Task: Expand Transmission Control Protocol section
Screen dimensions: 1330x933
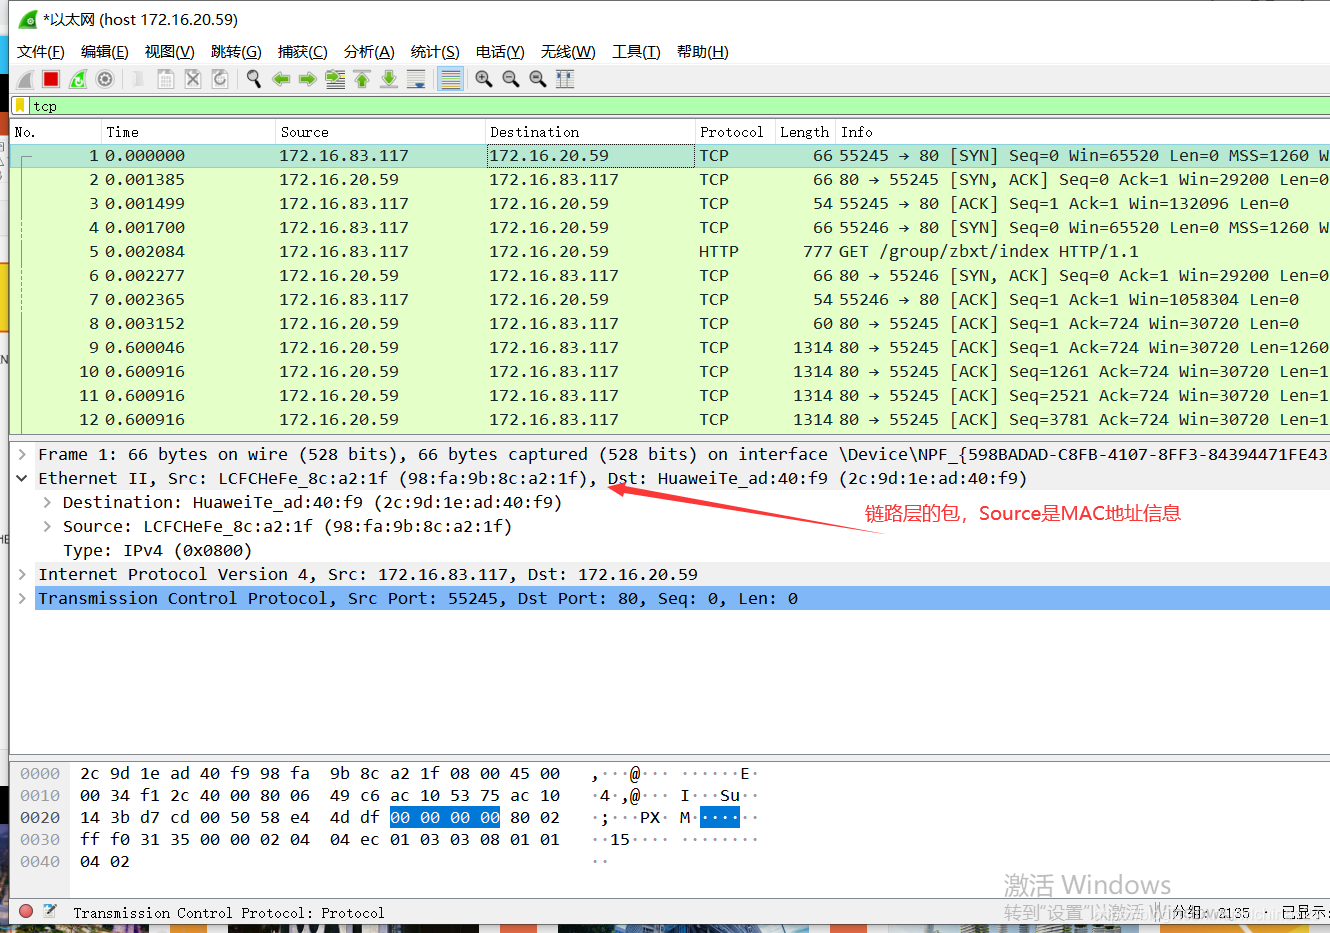Action: pyautogui.click(x=22, y=598)
